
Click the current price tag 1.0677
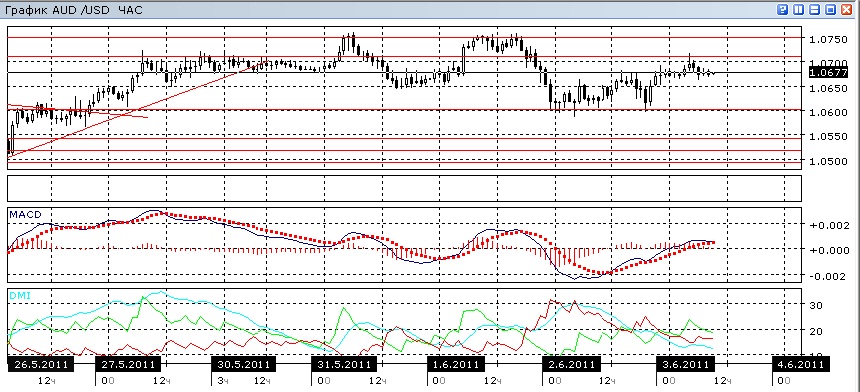point(827,72)
